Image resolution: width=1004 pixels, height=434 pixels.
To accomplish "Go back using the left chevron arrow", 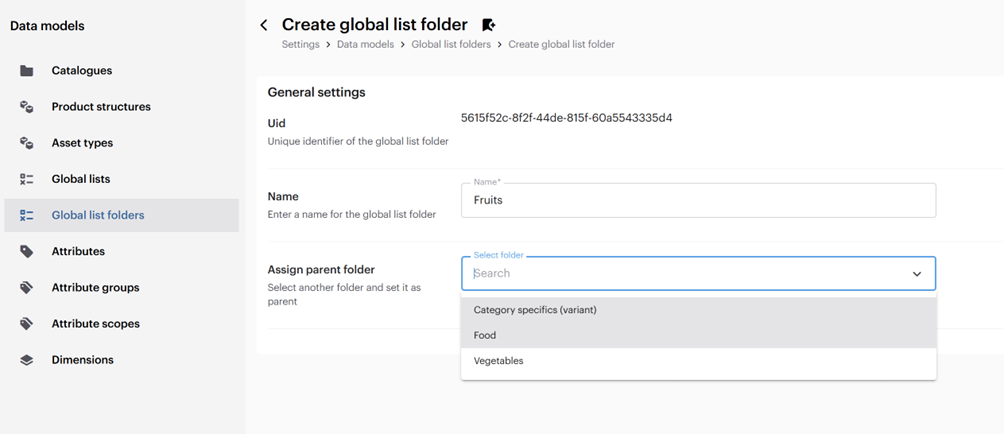I will (x=264, y=25).
